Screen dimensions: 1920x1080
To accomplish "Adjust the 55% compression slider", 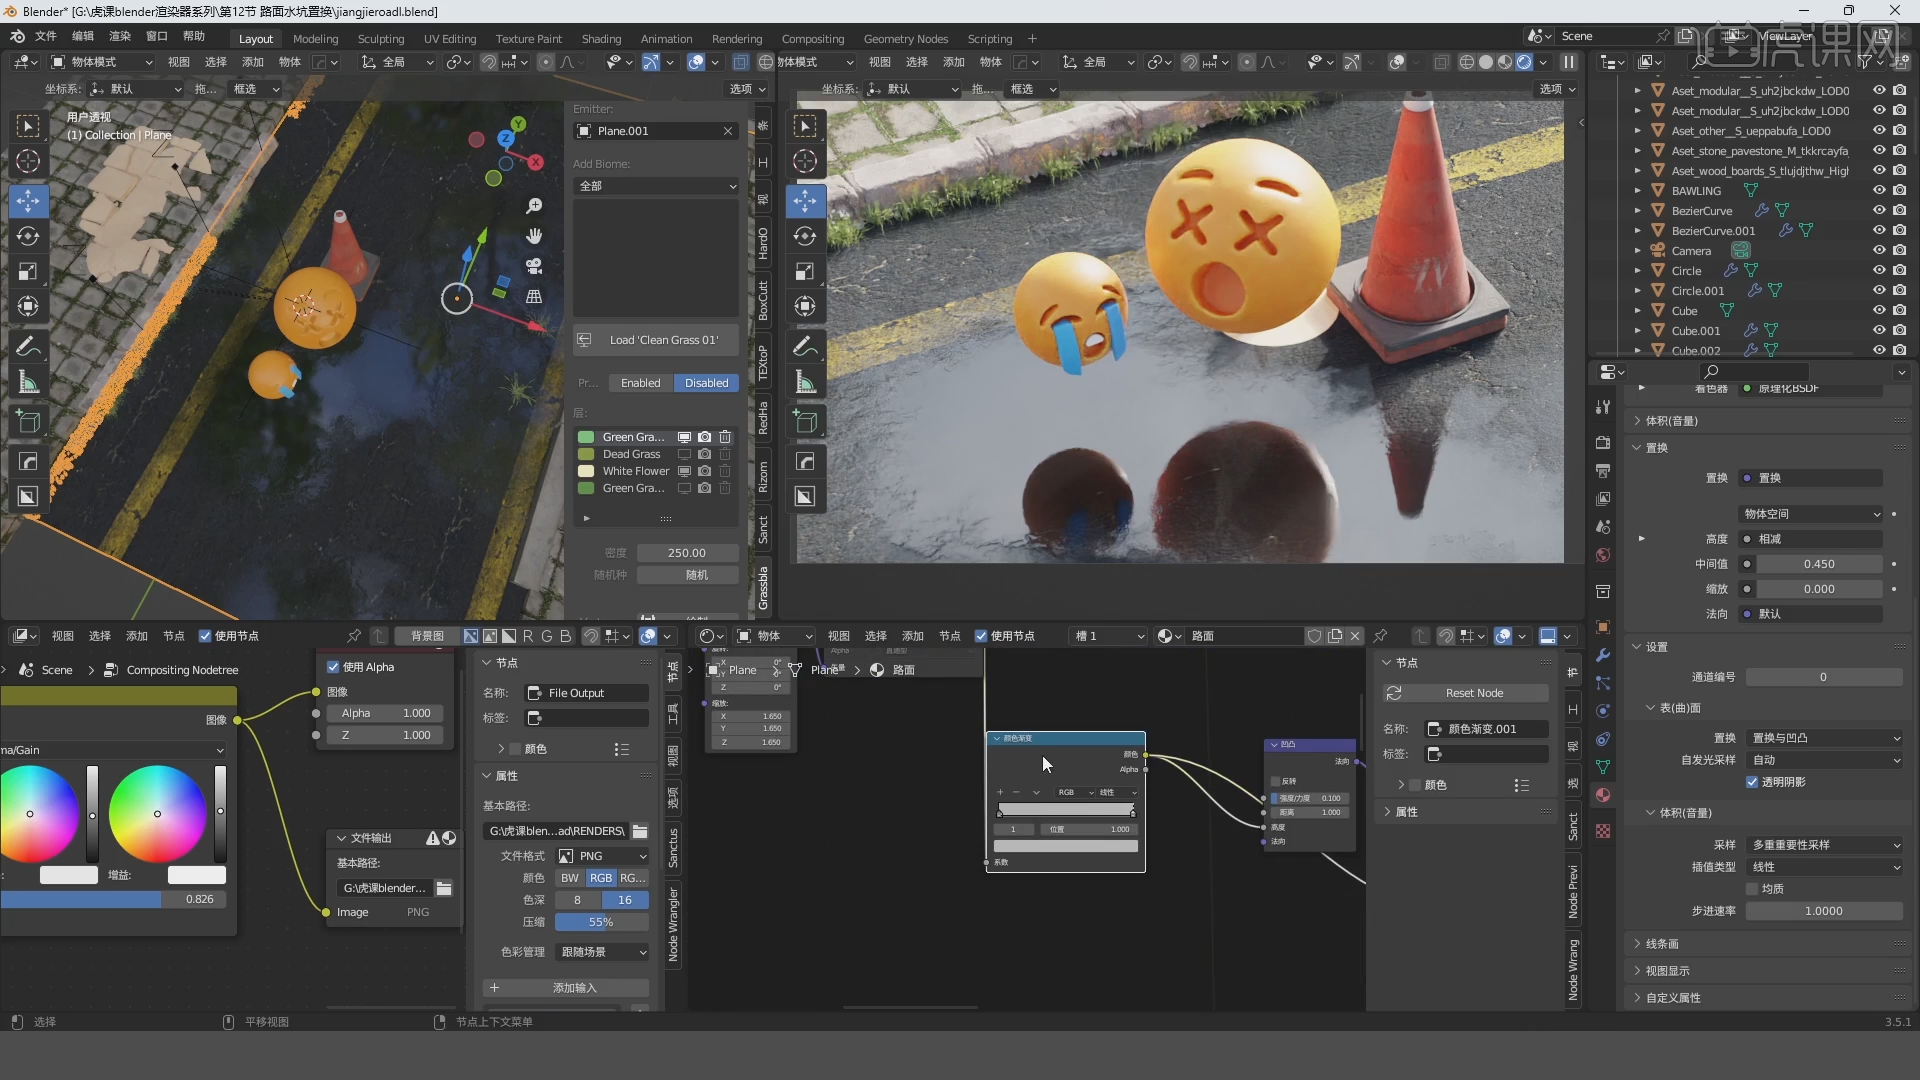I will coord(601,922).
